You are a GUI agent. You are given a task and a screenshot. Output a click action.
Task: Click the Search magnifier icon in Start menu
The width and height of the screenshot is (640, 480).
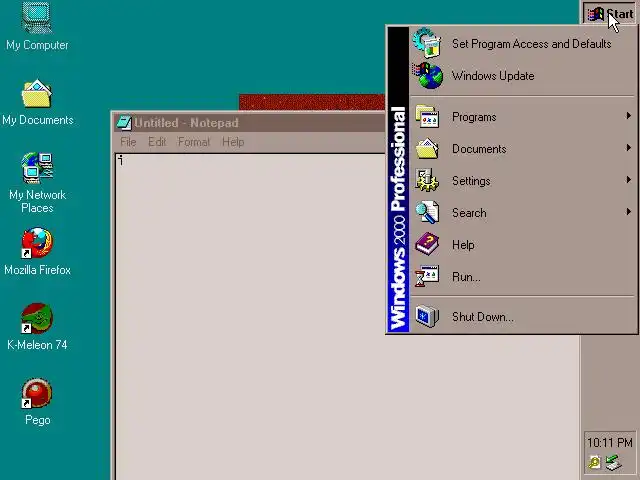pos(427,212)
